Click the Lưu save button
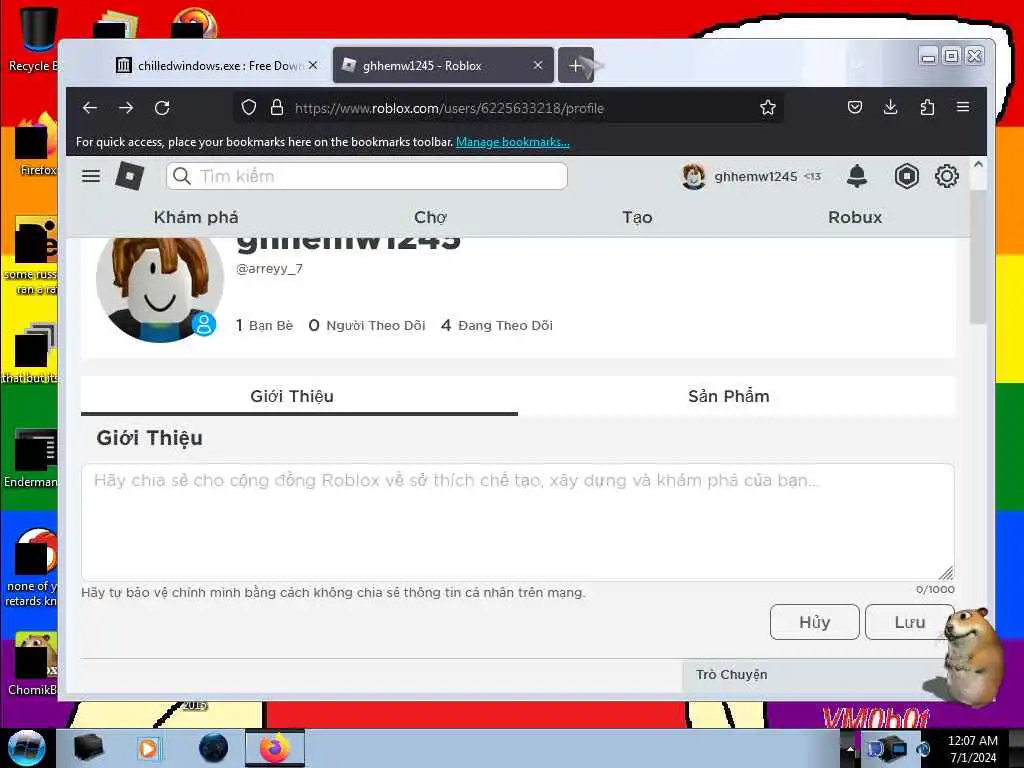 point(910,622)
